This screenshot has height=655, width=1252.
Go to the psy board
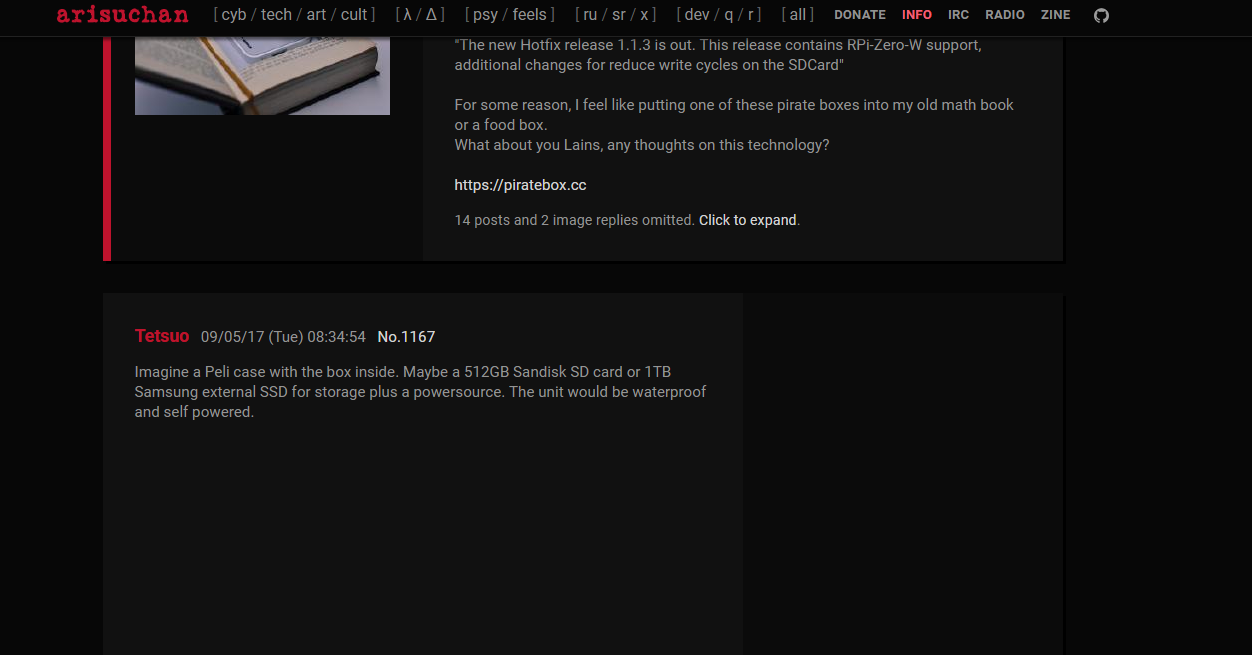[485, 15]
